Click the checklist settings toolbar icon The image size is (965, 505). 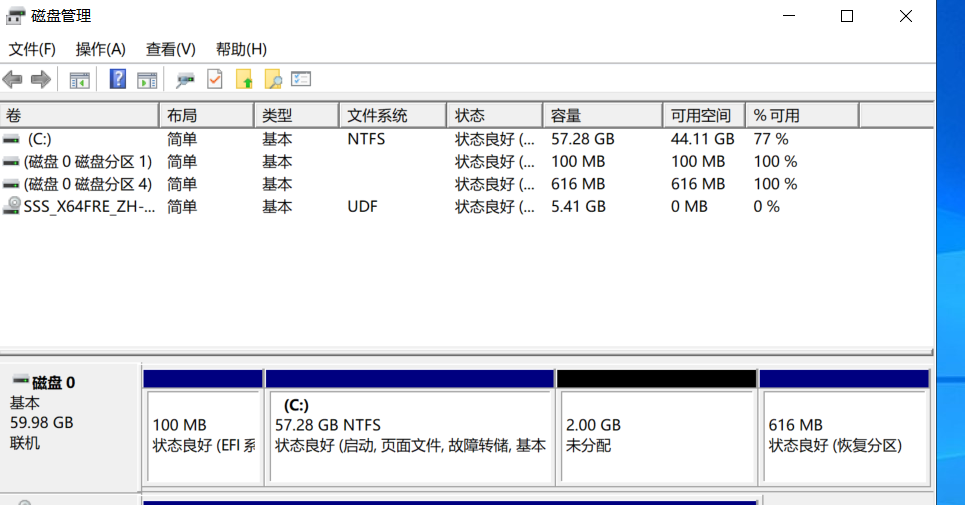pos(301,80)
